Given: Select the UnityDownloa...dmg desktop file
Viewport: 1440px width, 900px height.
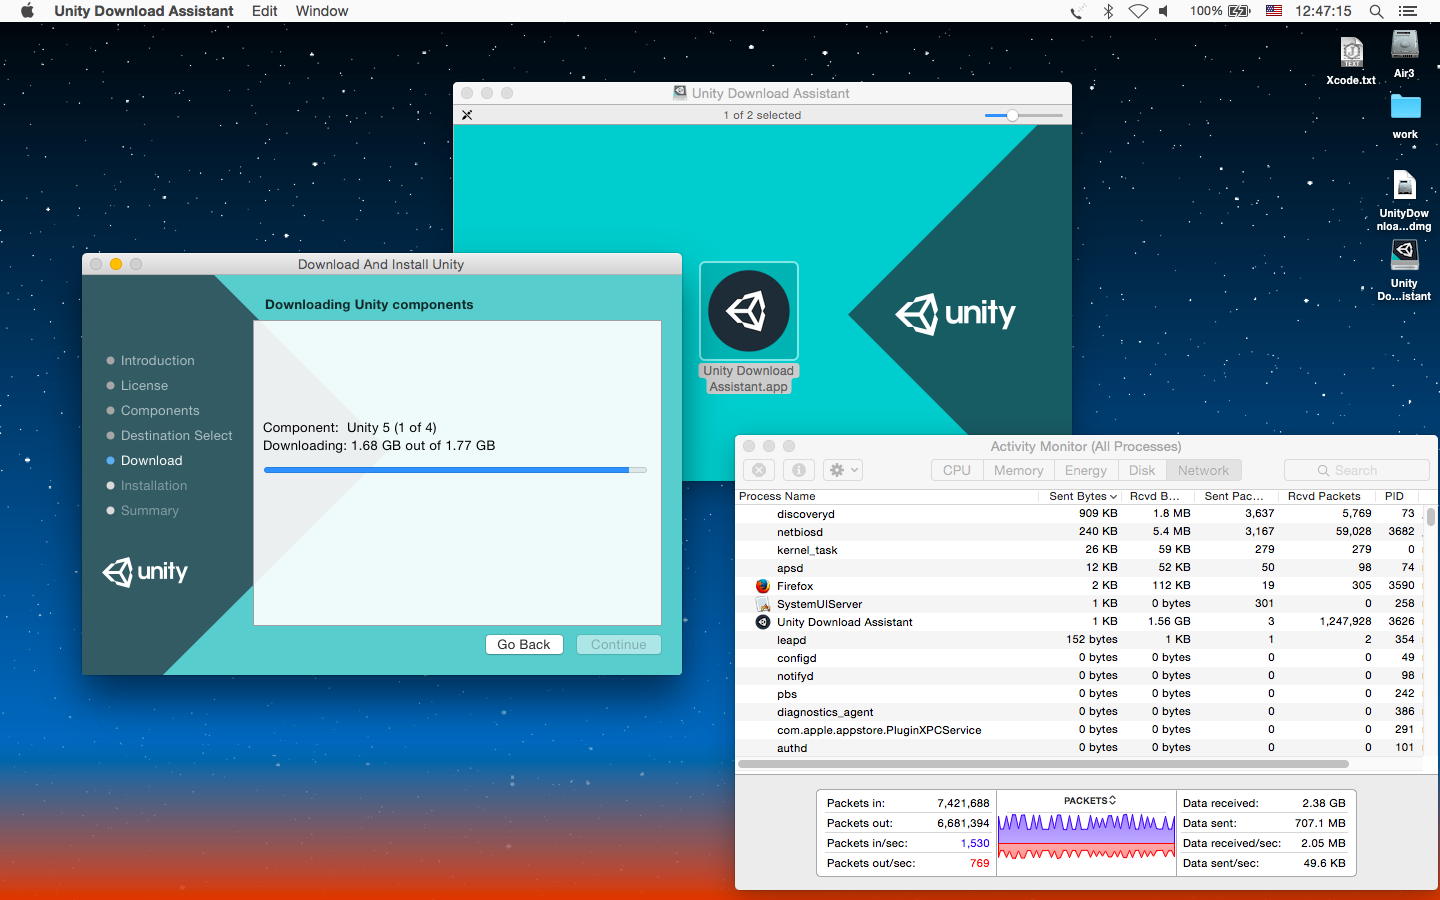Looking at the screenshot, I should [1404, 200].
